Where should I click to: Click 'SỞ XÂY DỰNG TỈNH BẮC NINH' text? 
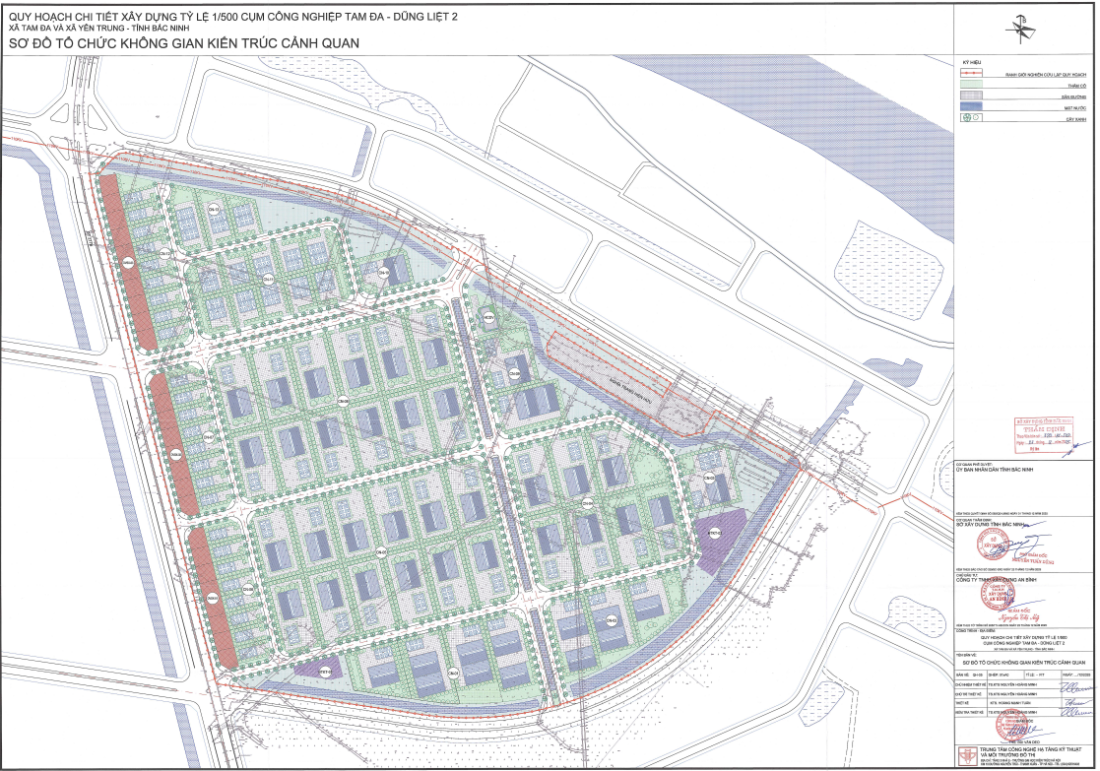pyautogui.click(x=989, y=525)
